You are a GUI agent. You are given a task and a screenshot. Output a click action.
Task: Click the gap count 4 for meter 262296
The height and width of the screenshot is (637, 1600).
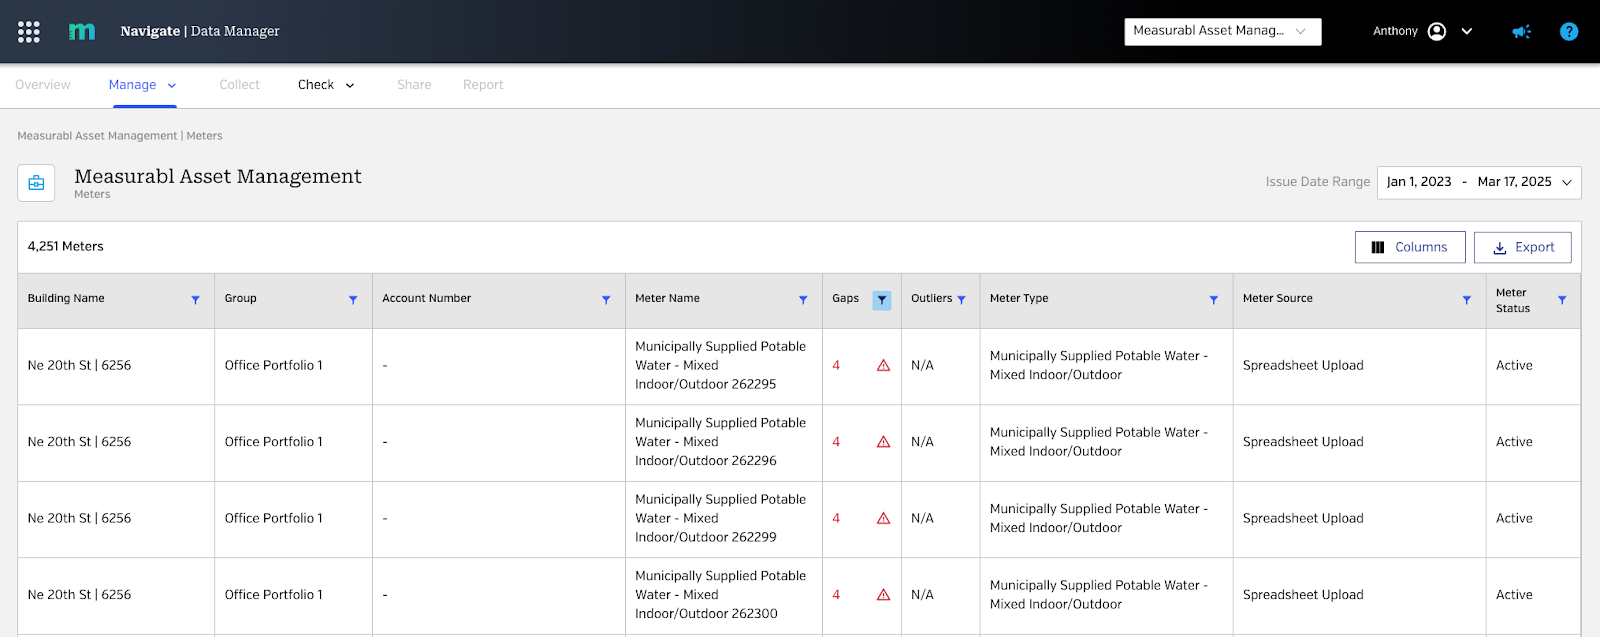836,442
